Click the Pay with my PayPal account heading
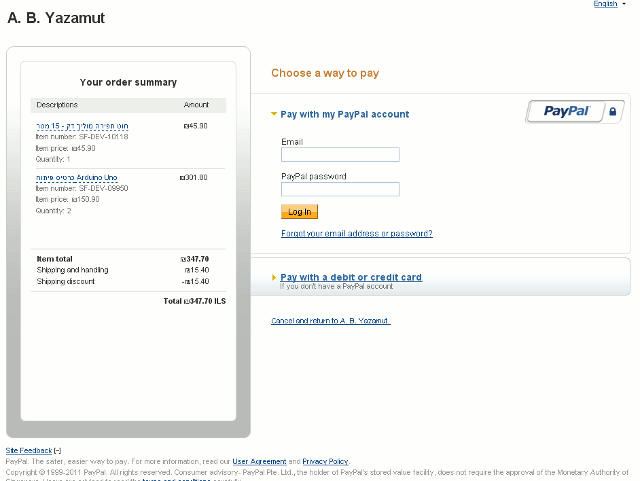Viewport: 640px width, 481px height. pyautogui.click(x=344, y=114)
